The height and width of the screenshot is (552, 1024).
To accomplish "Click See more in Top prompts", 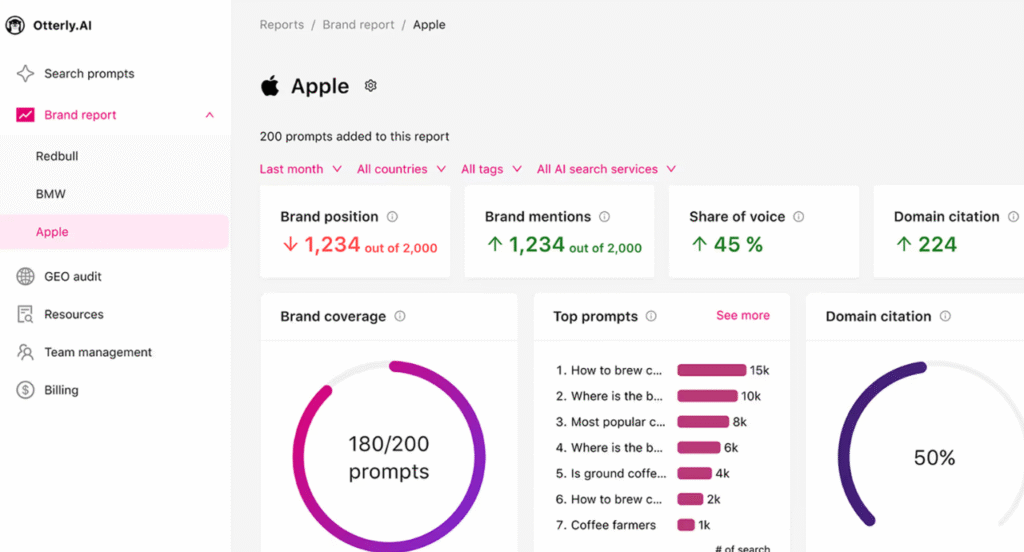I will (743, 316).
